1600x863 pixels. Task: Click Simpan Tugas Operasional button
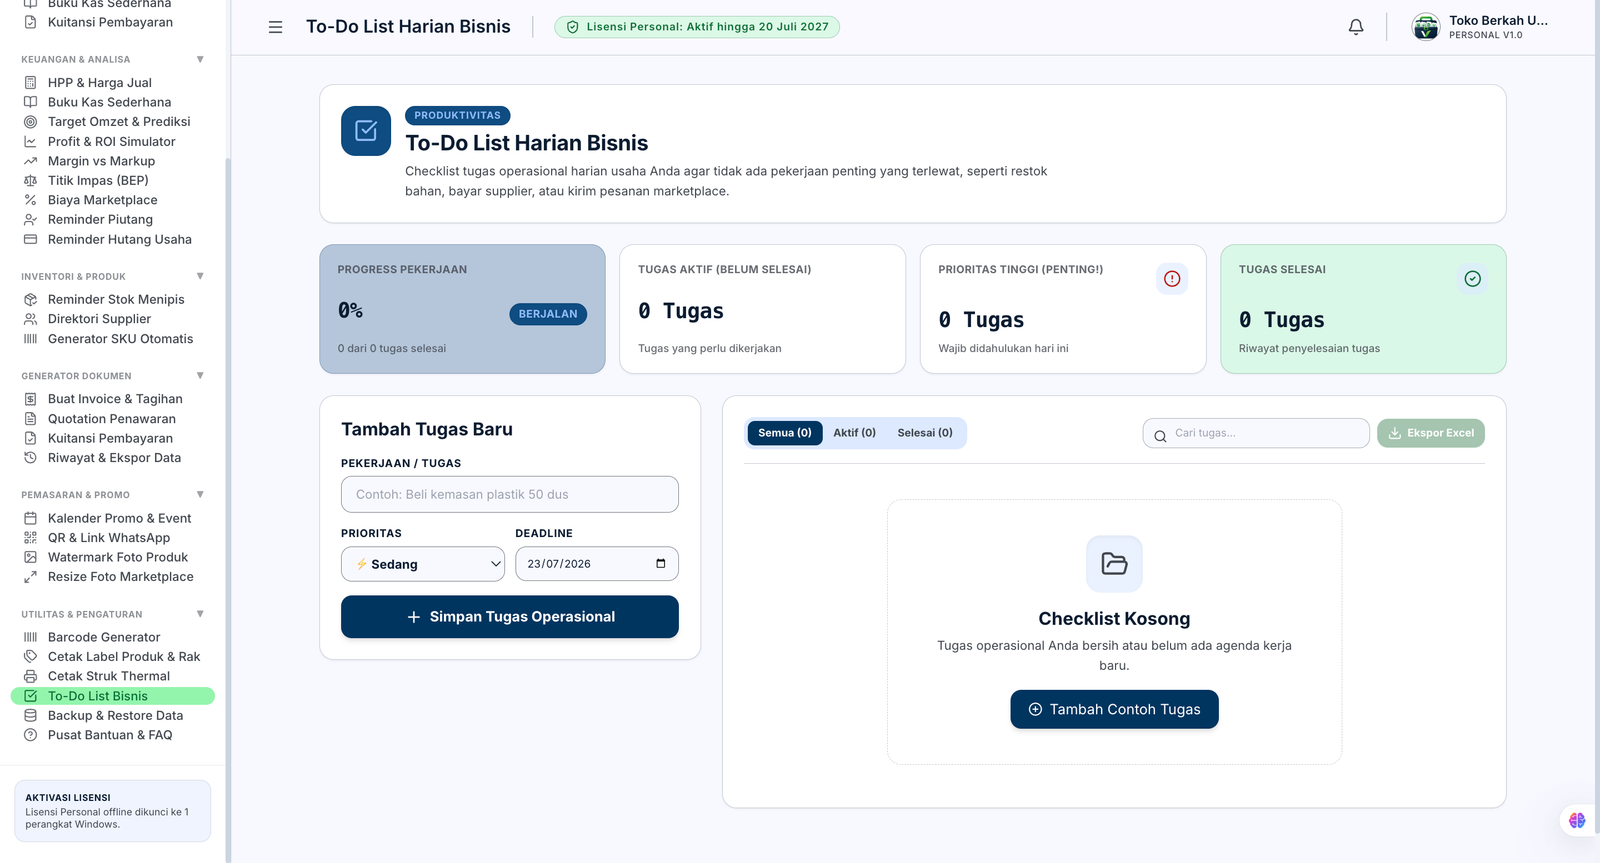coord(510,617)
